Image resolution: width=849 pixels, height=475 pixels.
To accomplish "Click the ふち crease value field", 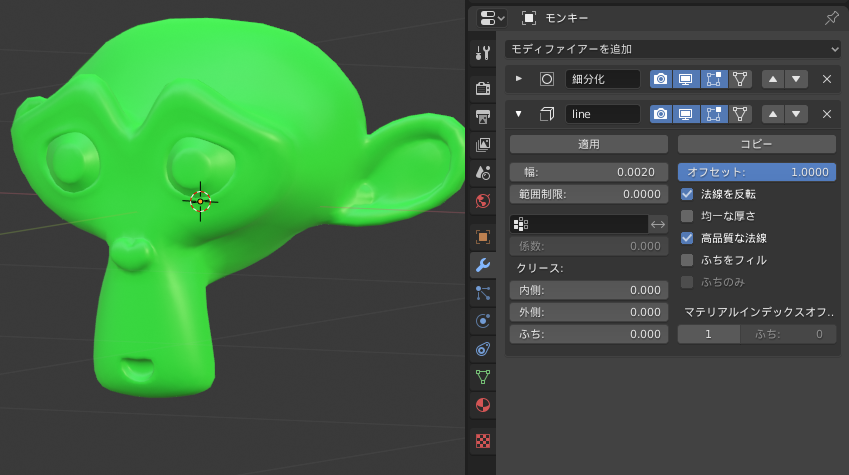I will [589, 334].
